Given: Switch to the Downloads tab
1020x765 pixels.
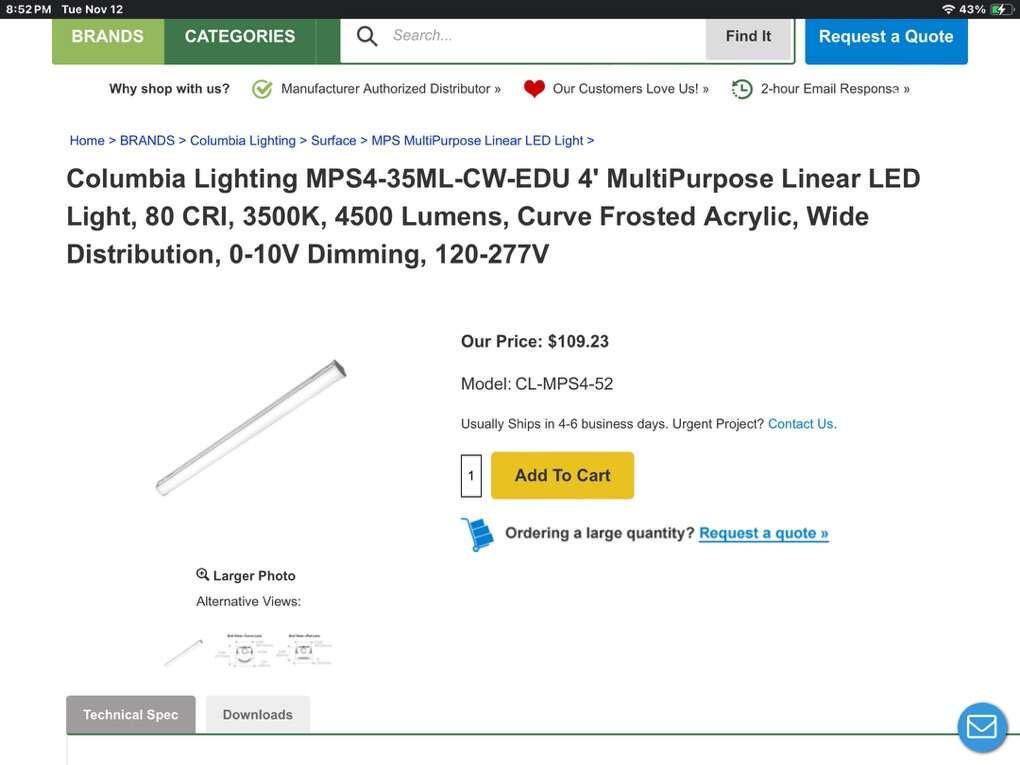Looking at the screenshot, I should click(257, 714).
